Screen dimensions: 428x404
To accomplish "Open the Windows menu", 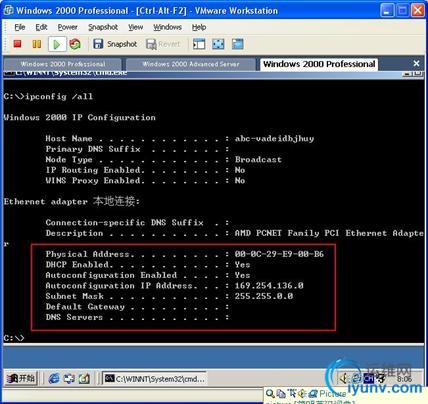I will 167,27.
